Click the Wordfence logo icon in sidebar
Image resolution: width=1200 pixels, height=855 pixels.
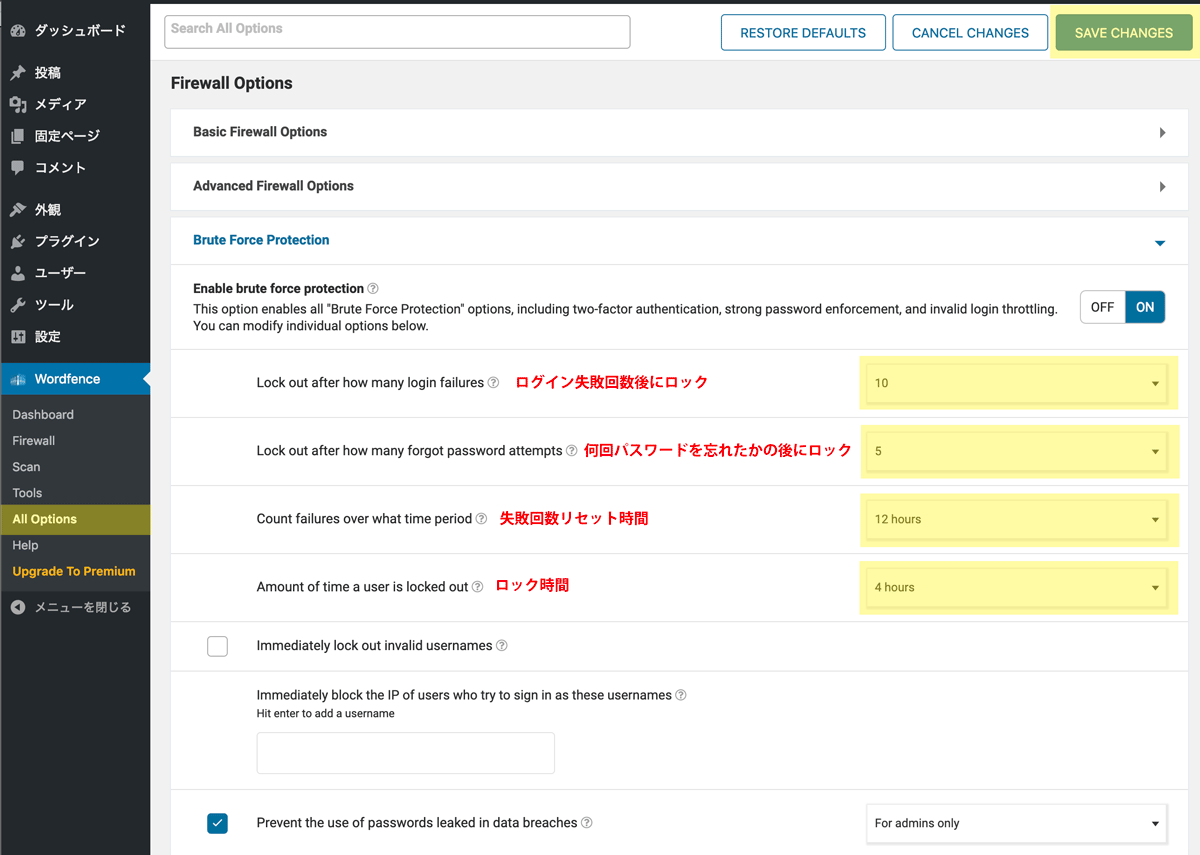pos(18,380)
